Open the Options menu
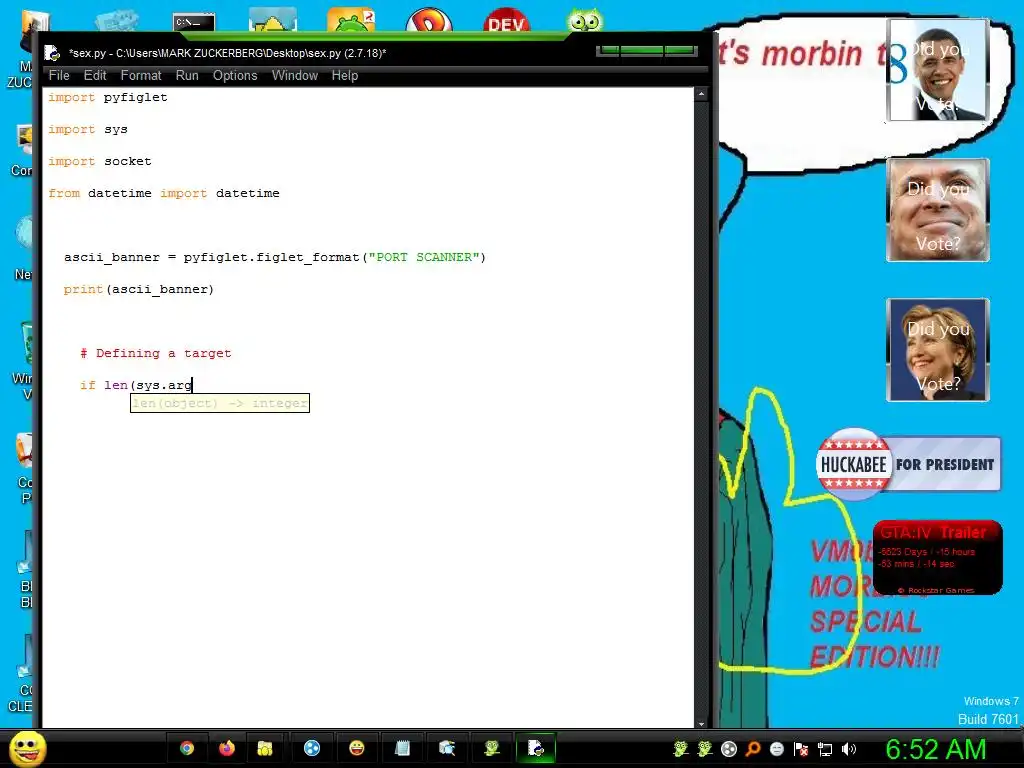Viewport: 1024px width, 768px height. tap(235, 76)
